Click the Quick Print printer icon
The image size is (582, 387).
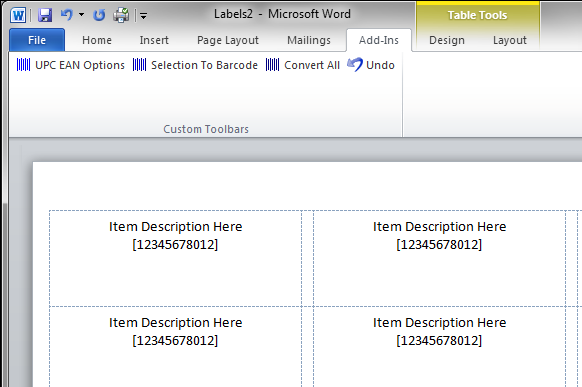tap(121, 15)
